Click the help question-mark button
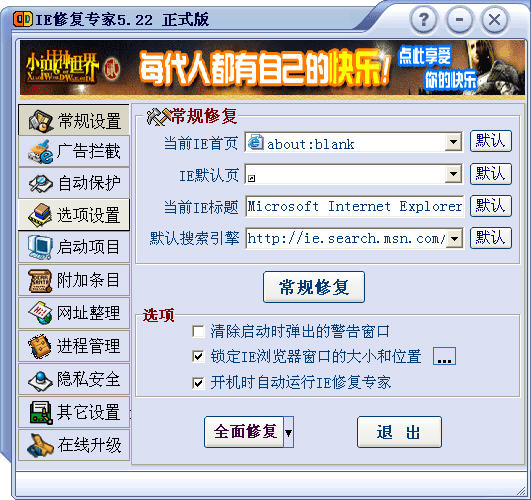This screenshot has width=531, height=500. [423, 20]
